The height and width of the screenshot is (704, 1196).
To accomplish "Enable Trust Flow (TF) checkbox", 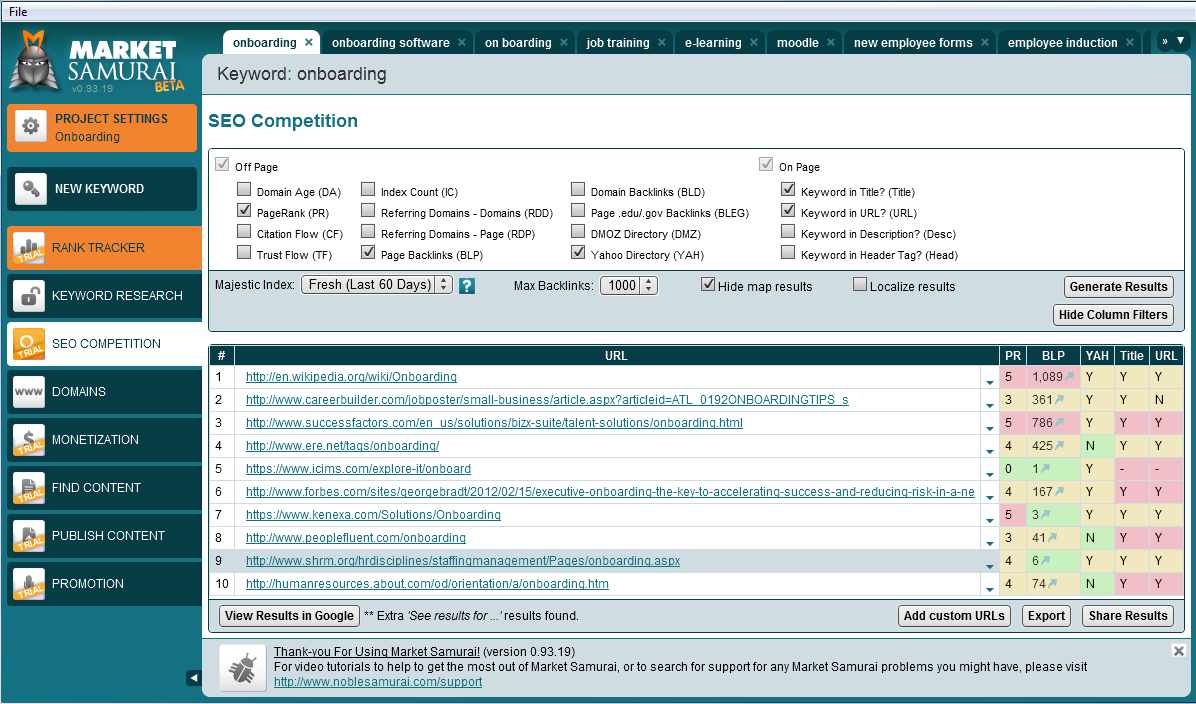I will 244,252.
